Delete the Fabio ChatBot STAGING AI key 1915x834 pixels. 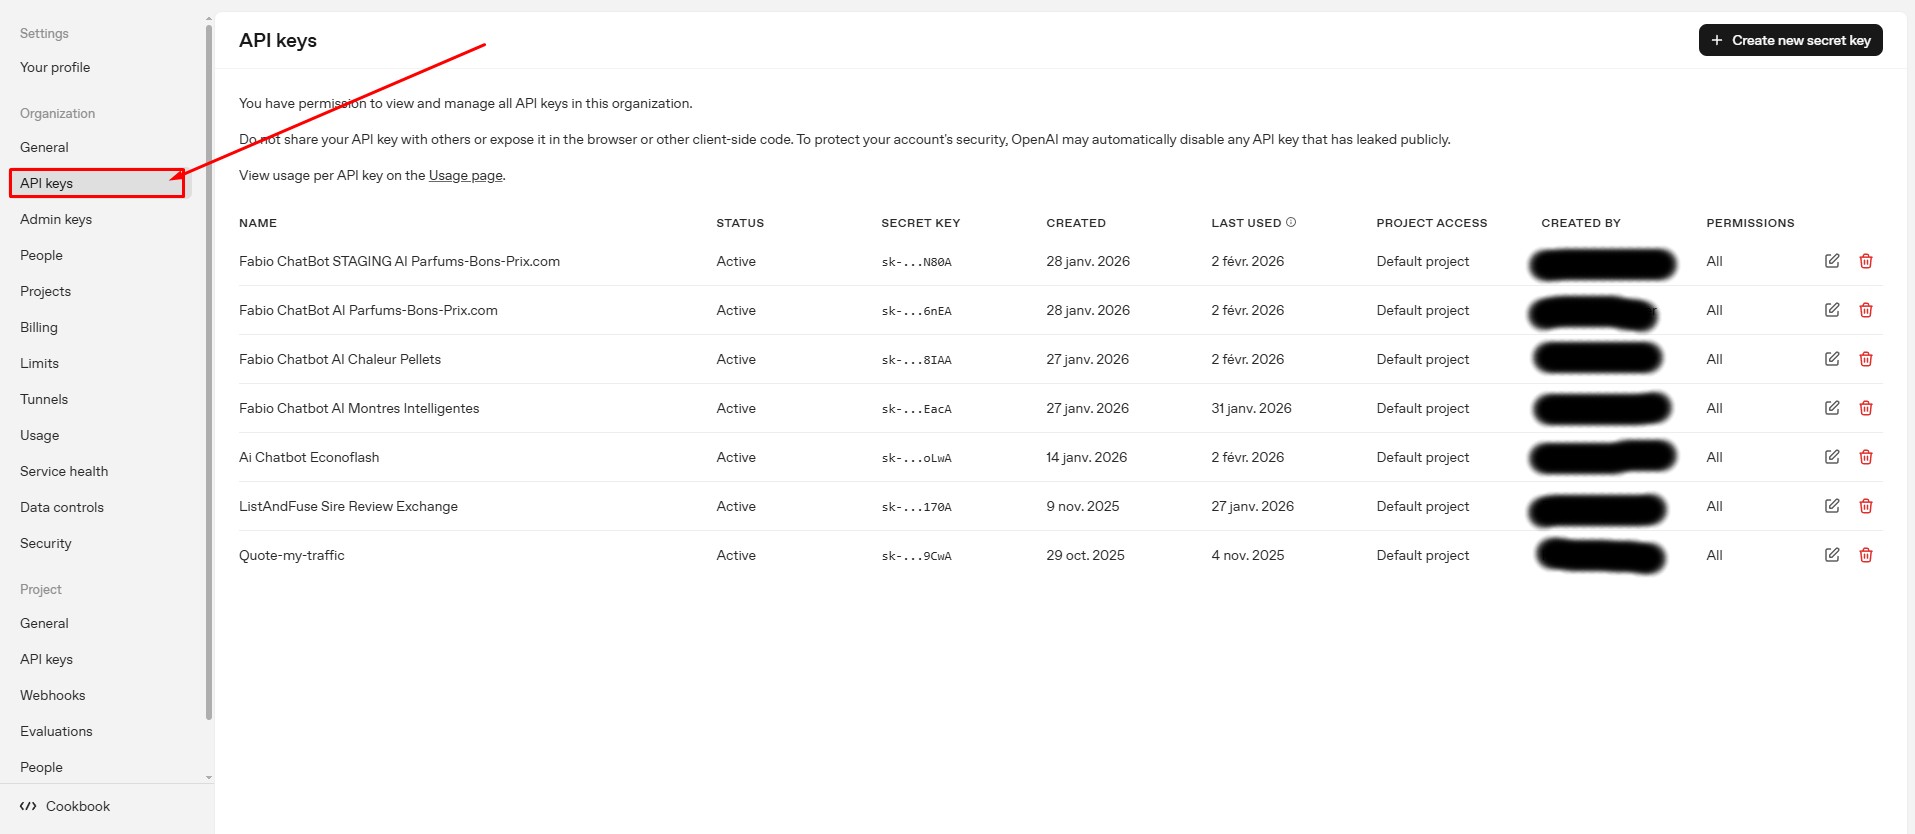click(1866, 261)
